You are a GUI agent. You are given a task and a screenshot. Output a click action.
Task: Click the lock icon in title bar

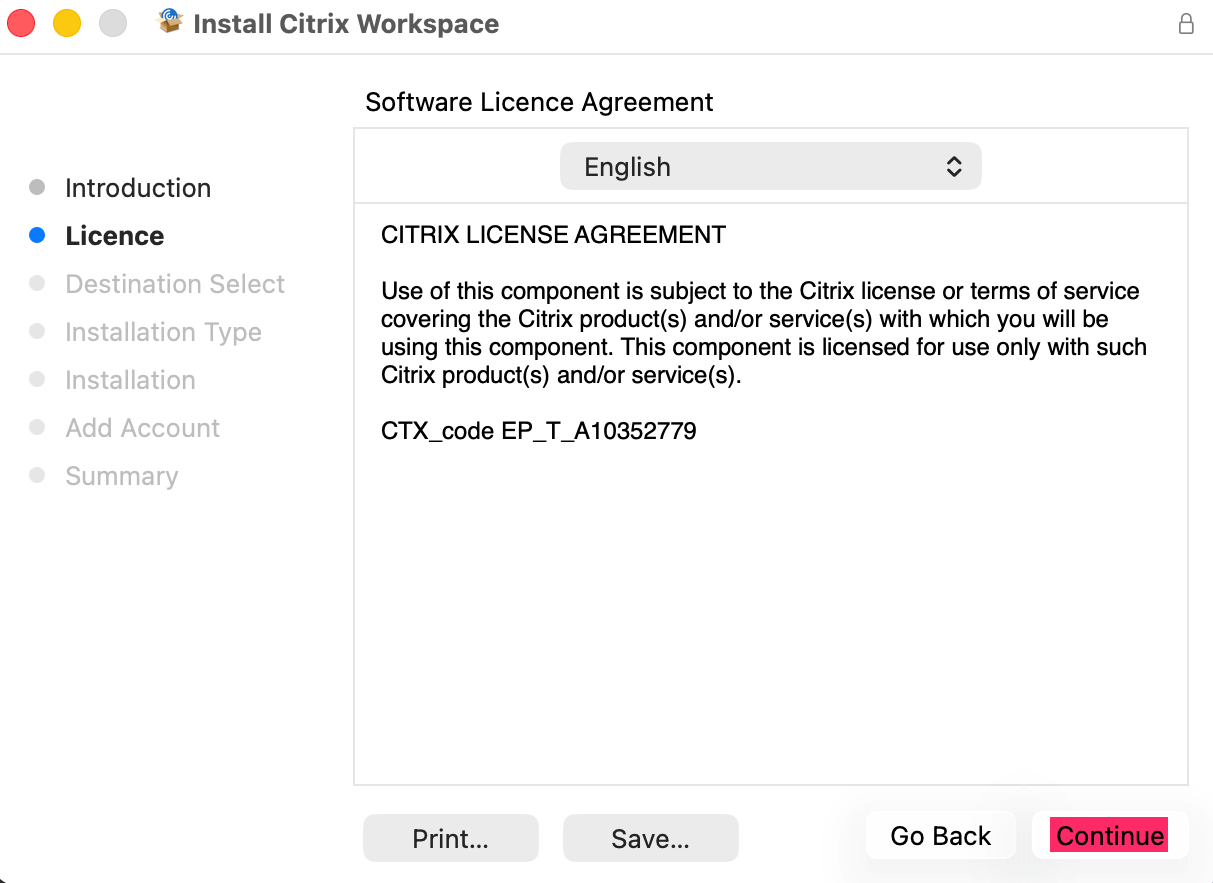pos(1186,24)
